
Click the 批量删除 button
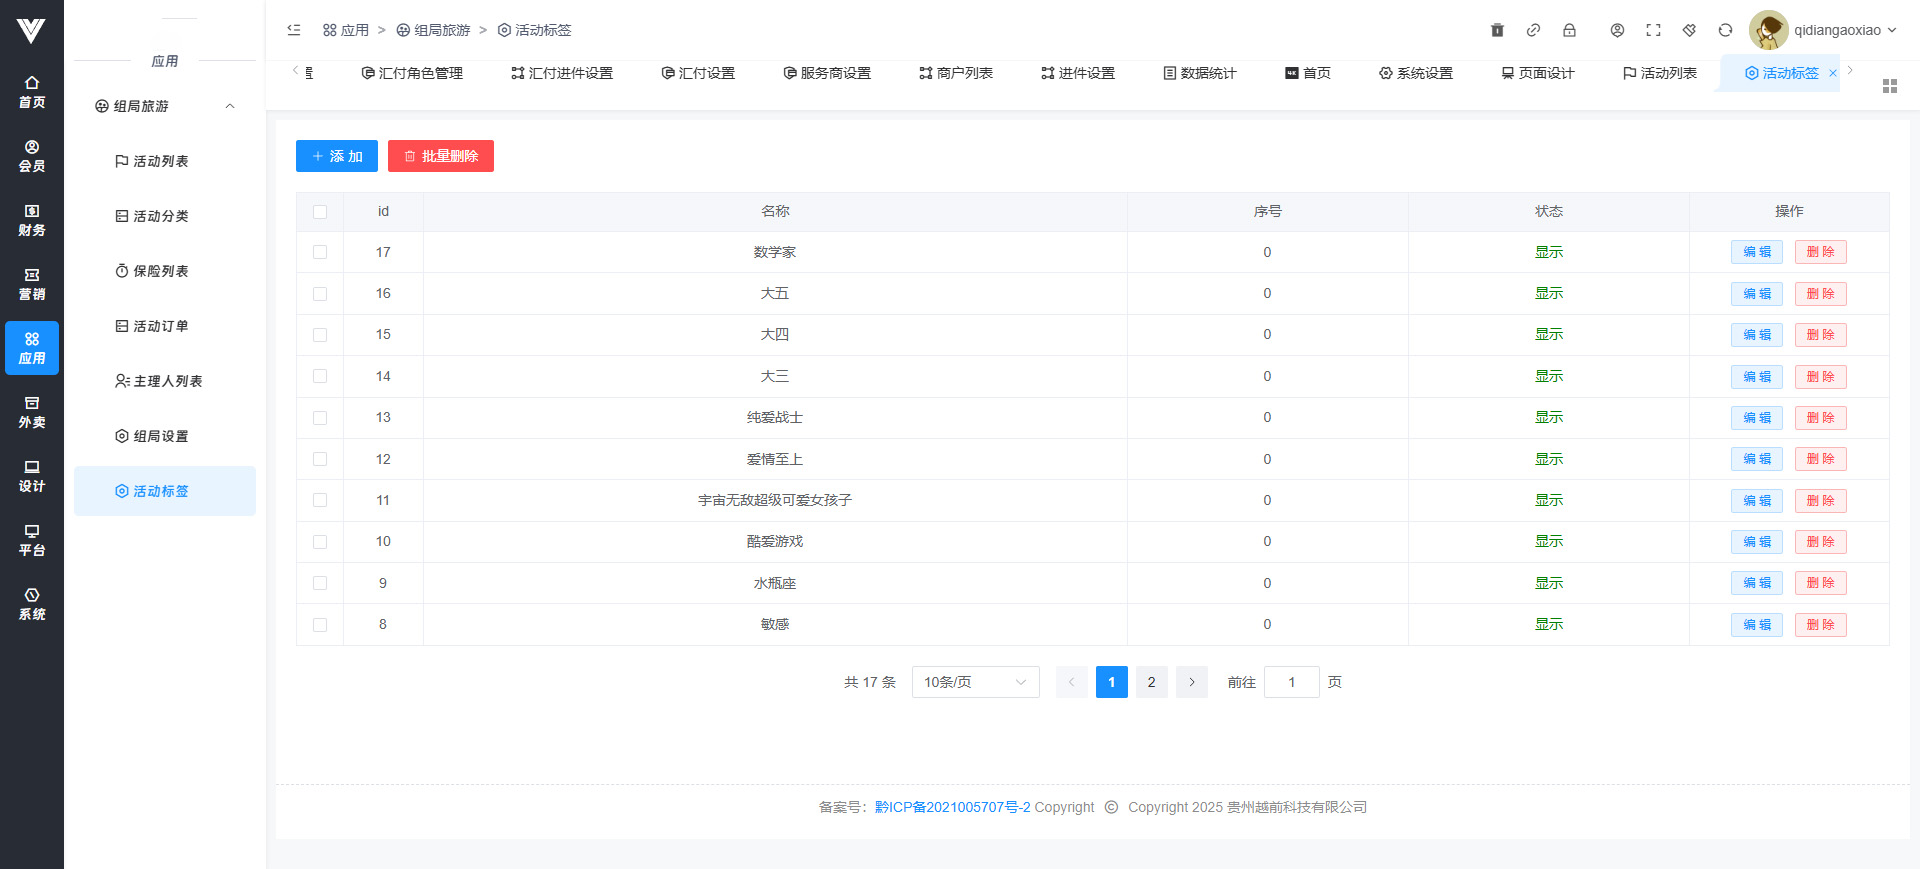click(x=441, y=156)
